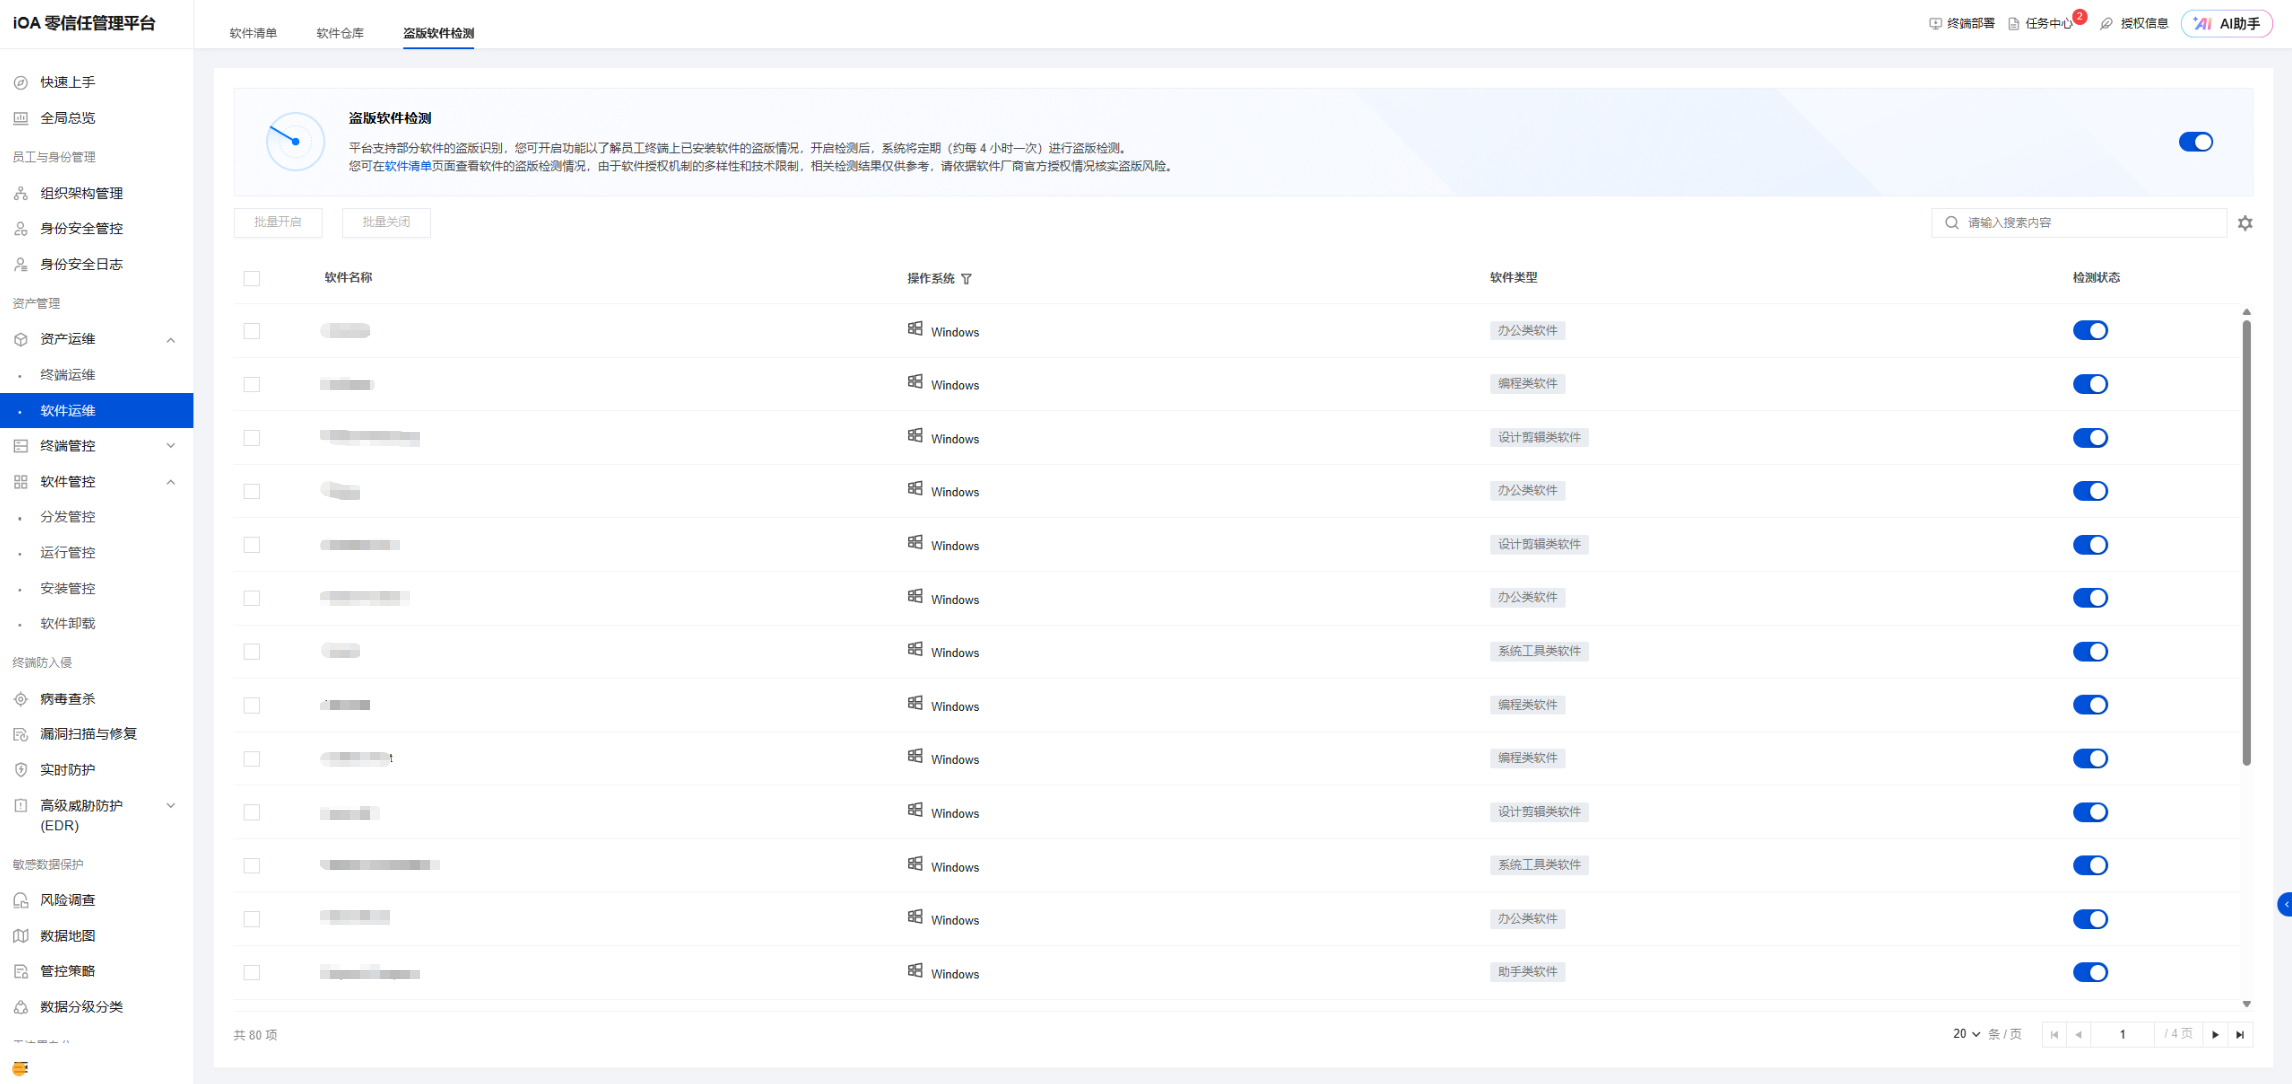Viewport: 2292px width, 1084px height.
Task: Click the 批量开启 button
Action: [278, 222]
